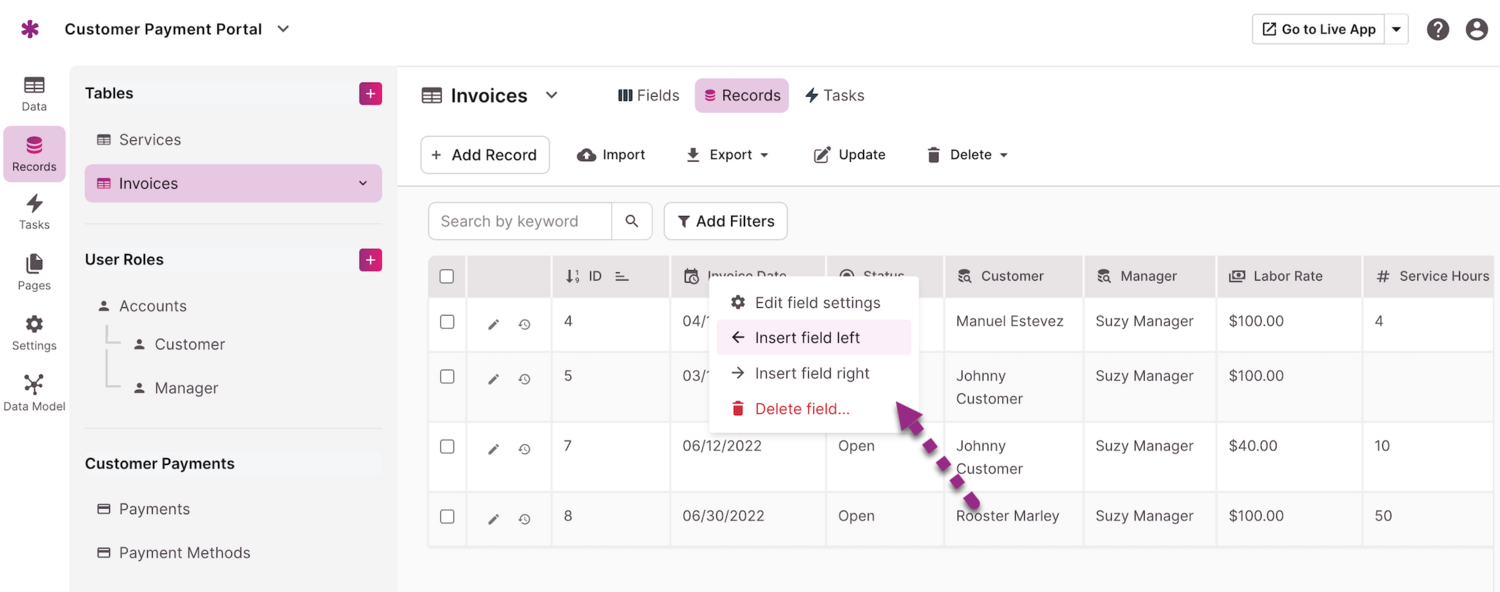Viewport: 1500px width, 592px height.
Task: Click the Add Filters button
Action: tap(725, 221)
